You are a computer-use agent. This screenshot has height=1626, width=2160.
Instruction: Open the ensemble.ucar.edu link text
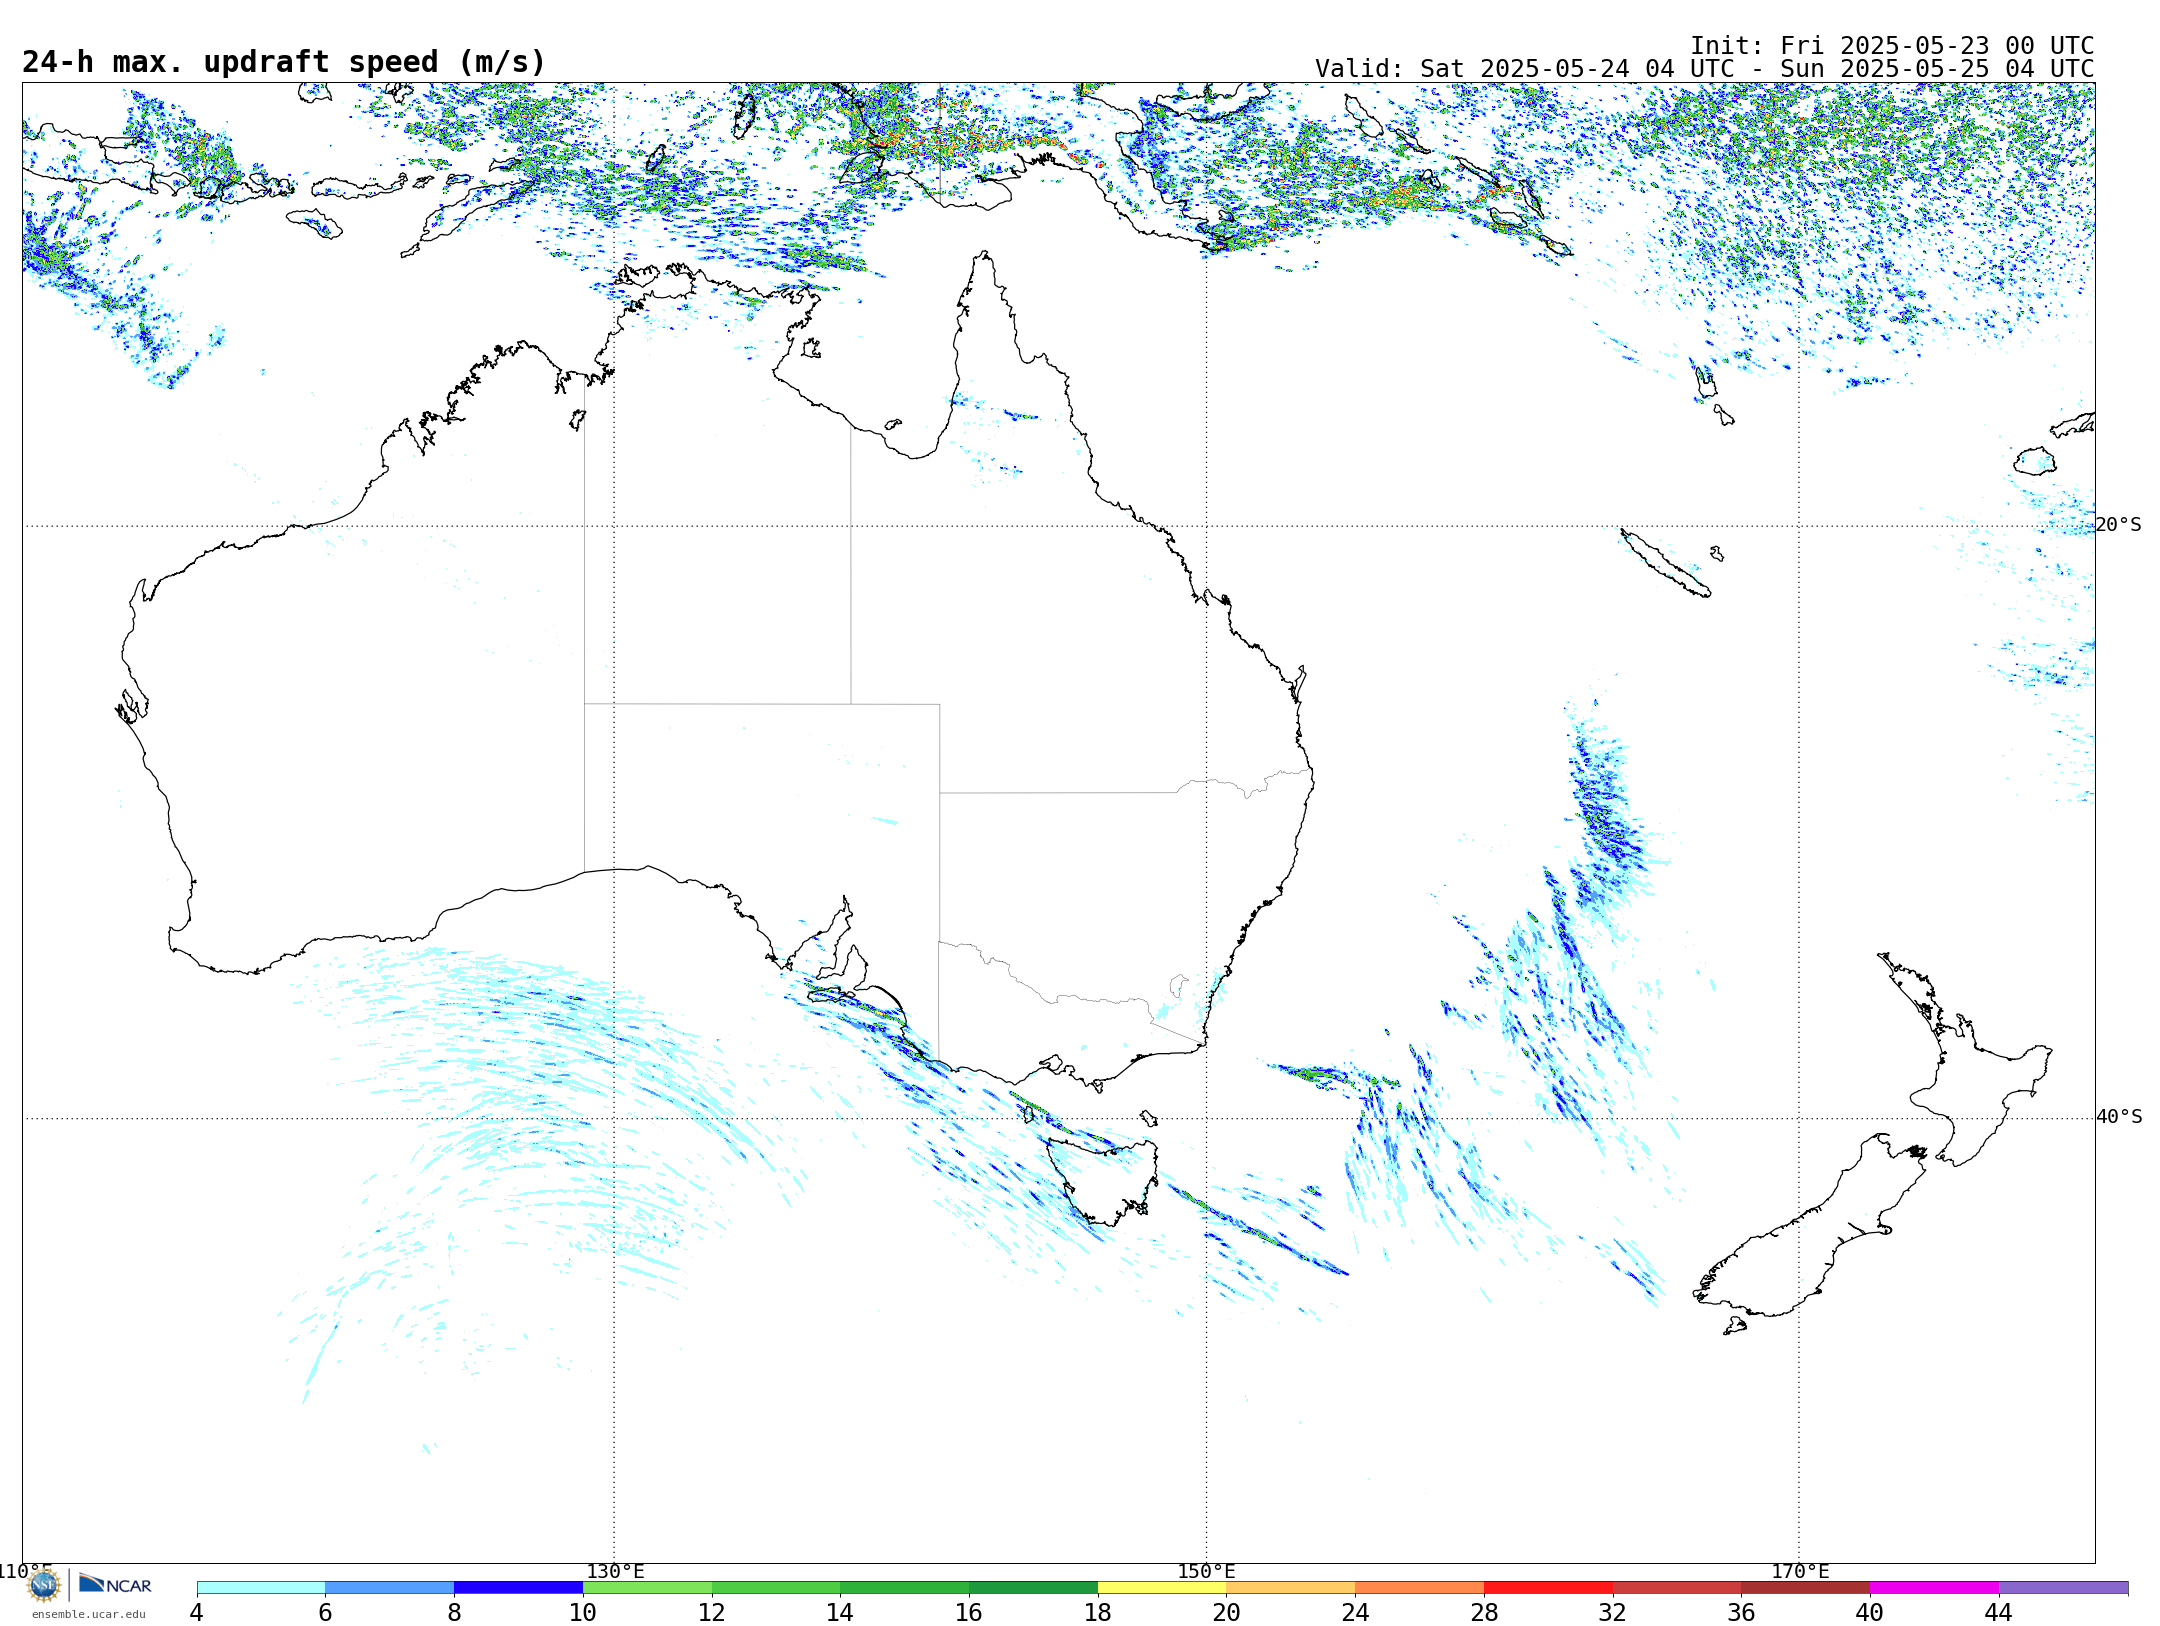89,1614
